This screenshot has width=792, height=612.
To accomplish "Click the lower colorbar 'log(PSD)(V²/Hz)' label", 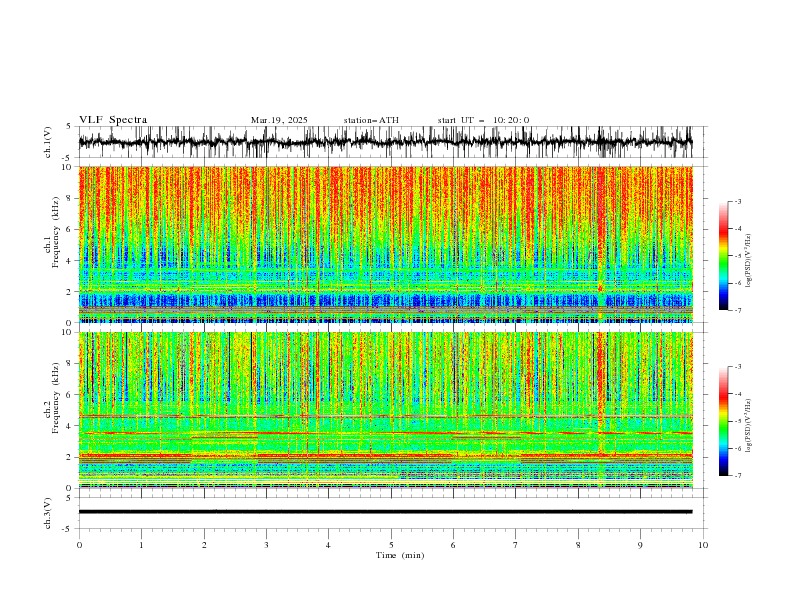I will [x=749, y=426].
